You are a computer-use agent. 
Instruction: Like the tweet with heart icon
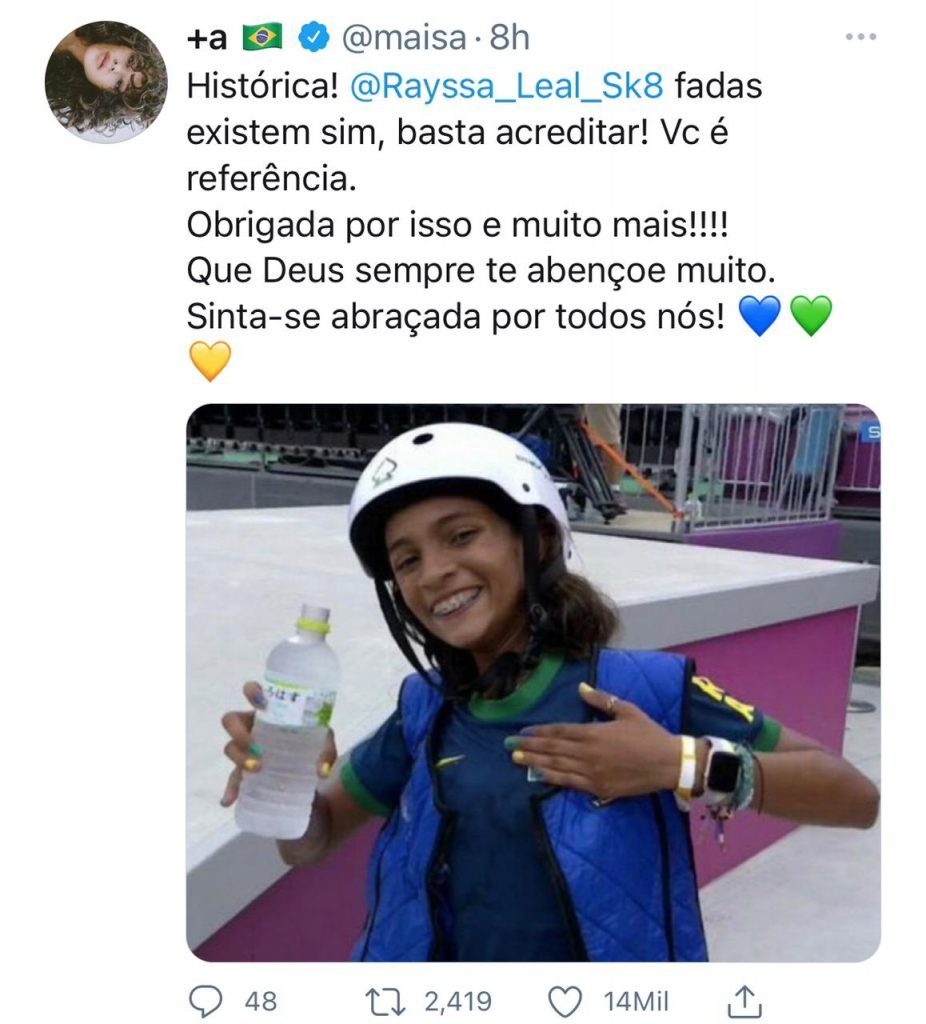(564, 1001)
